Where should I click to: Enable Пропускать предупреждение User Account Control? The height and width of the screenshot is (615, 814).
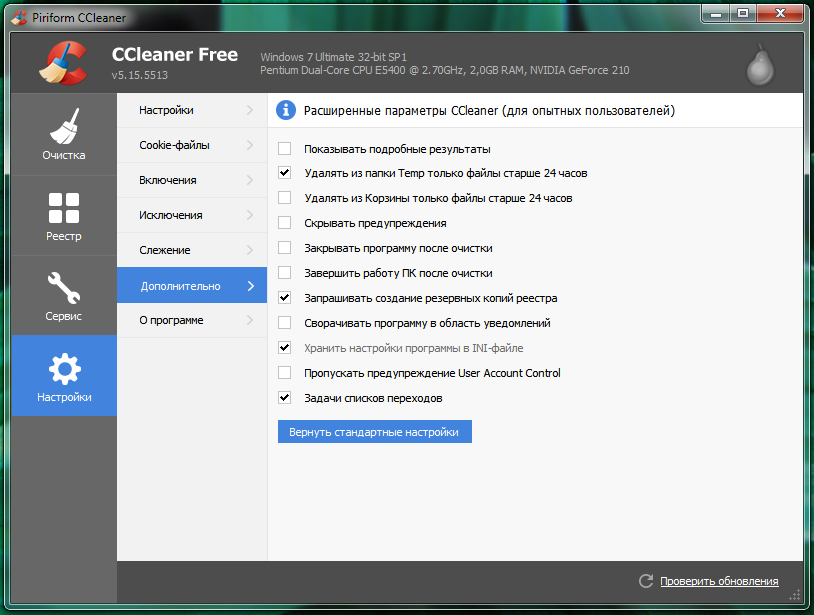point(284,372)
